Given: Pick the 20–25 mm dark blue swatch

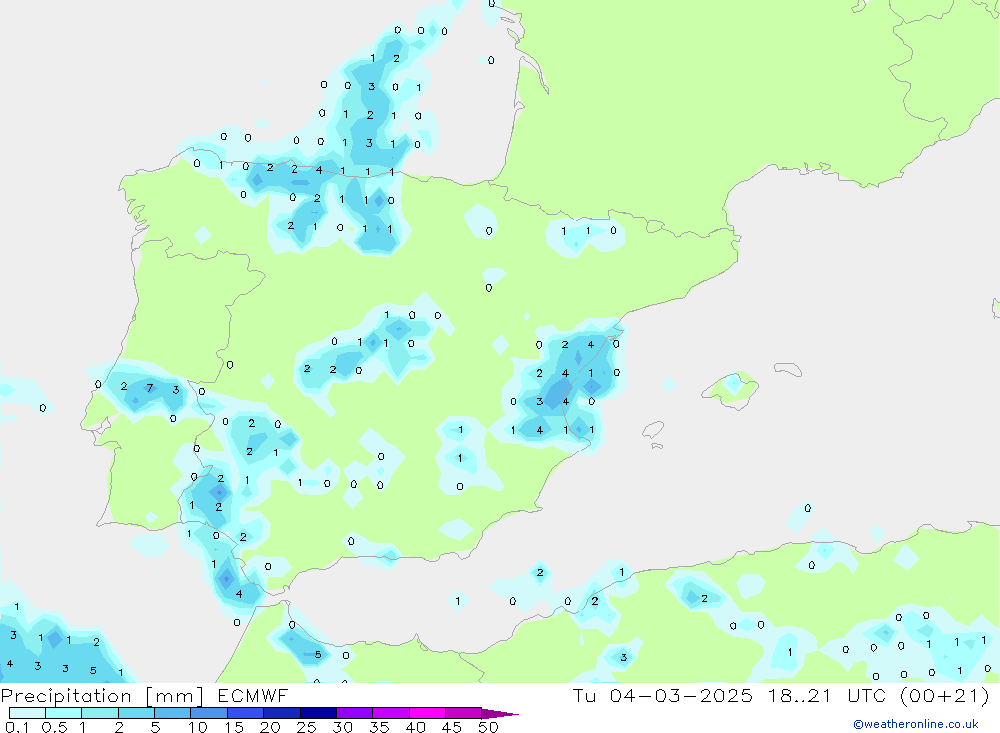Looking at the screenshot, I should [282, 713].
